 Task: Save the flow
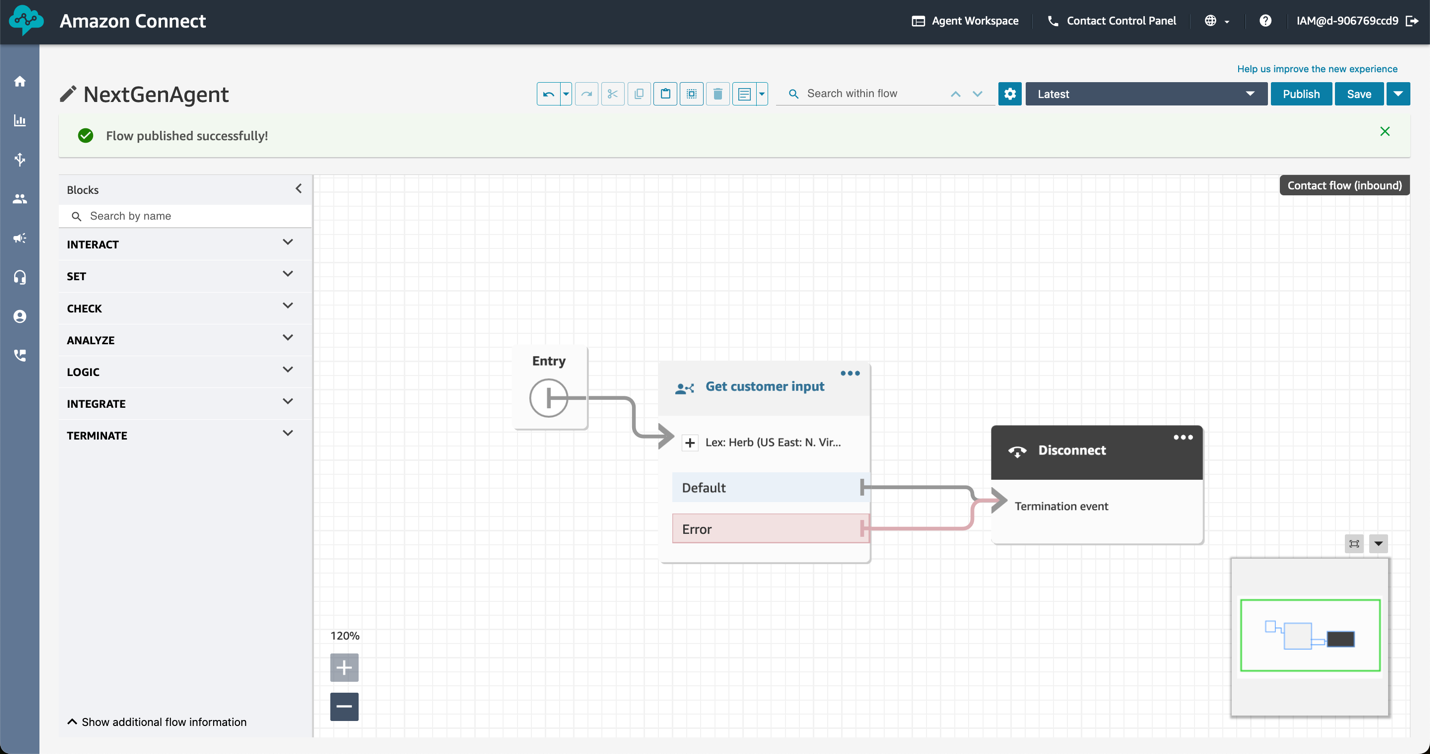[1359, 94]
